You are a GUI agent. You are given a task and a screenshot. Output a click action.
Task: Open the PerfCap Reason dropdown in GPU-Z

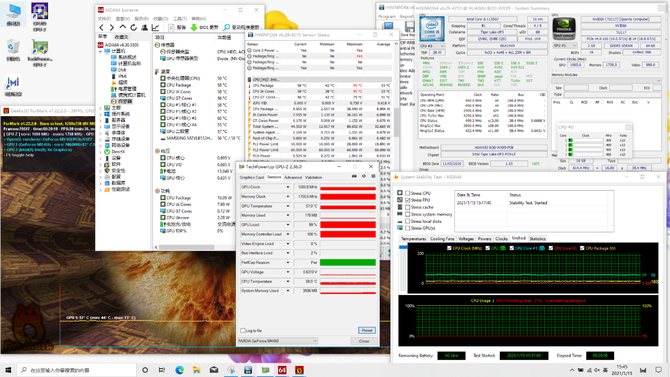(x=288, y=262)
